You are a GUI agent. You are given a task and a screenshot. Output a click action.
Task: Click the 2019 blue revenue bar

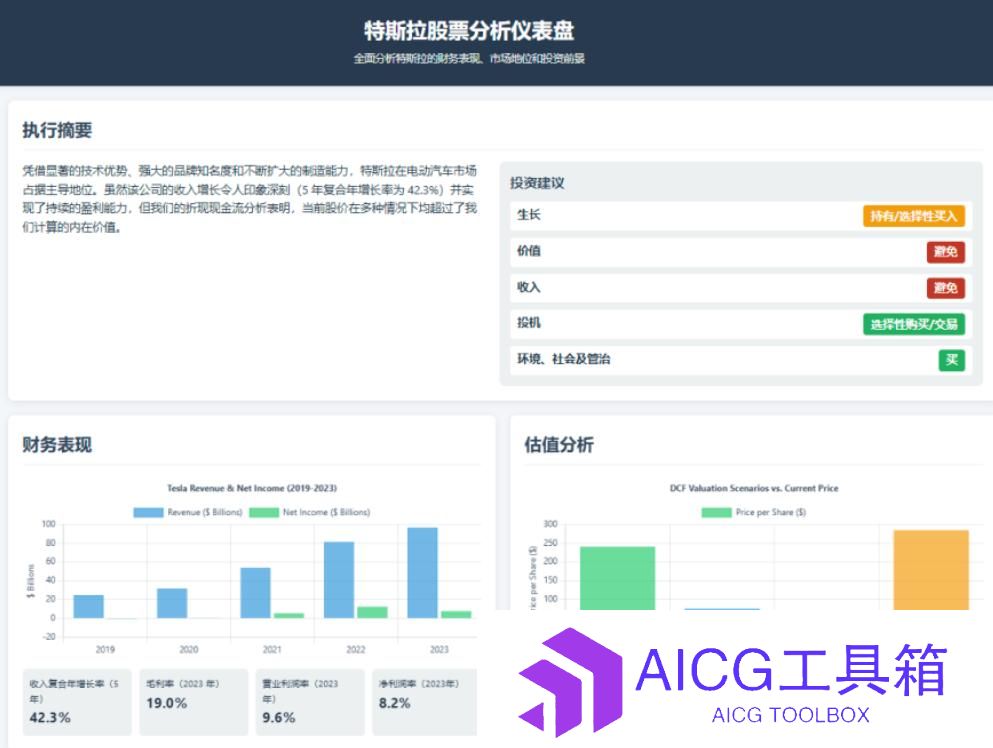[89, 607]
